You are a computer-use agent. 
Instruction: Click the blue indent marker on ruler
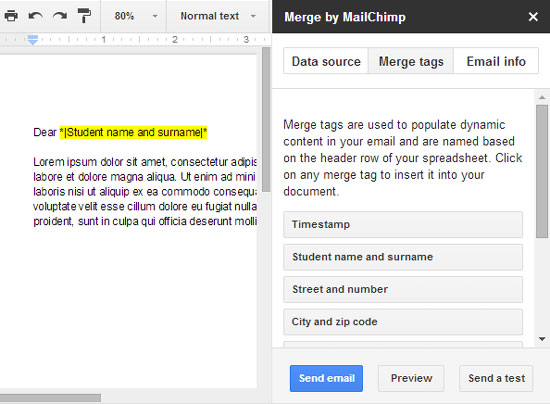pyautogui.click(x=33, y=40)
